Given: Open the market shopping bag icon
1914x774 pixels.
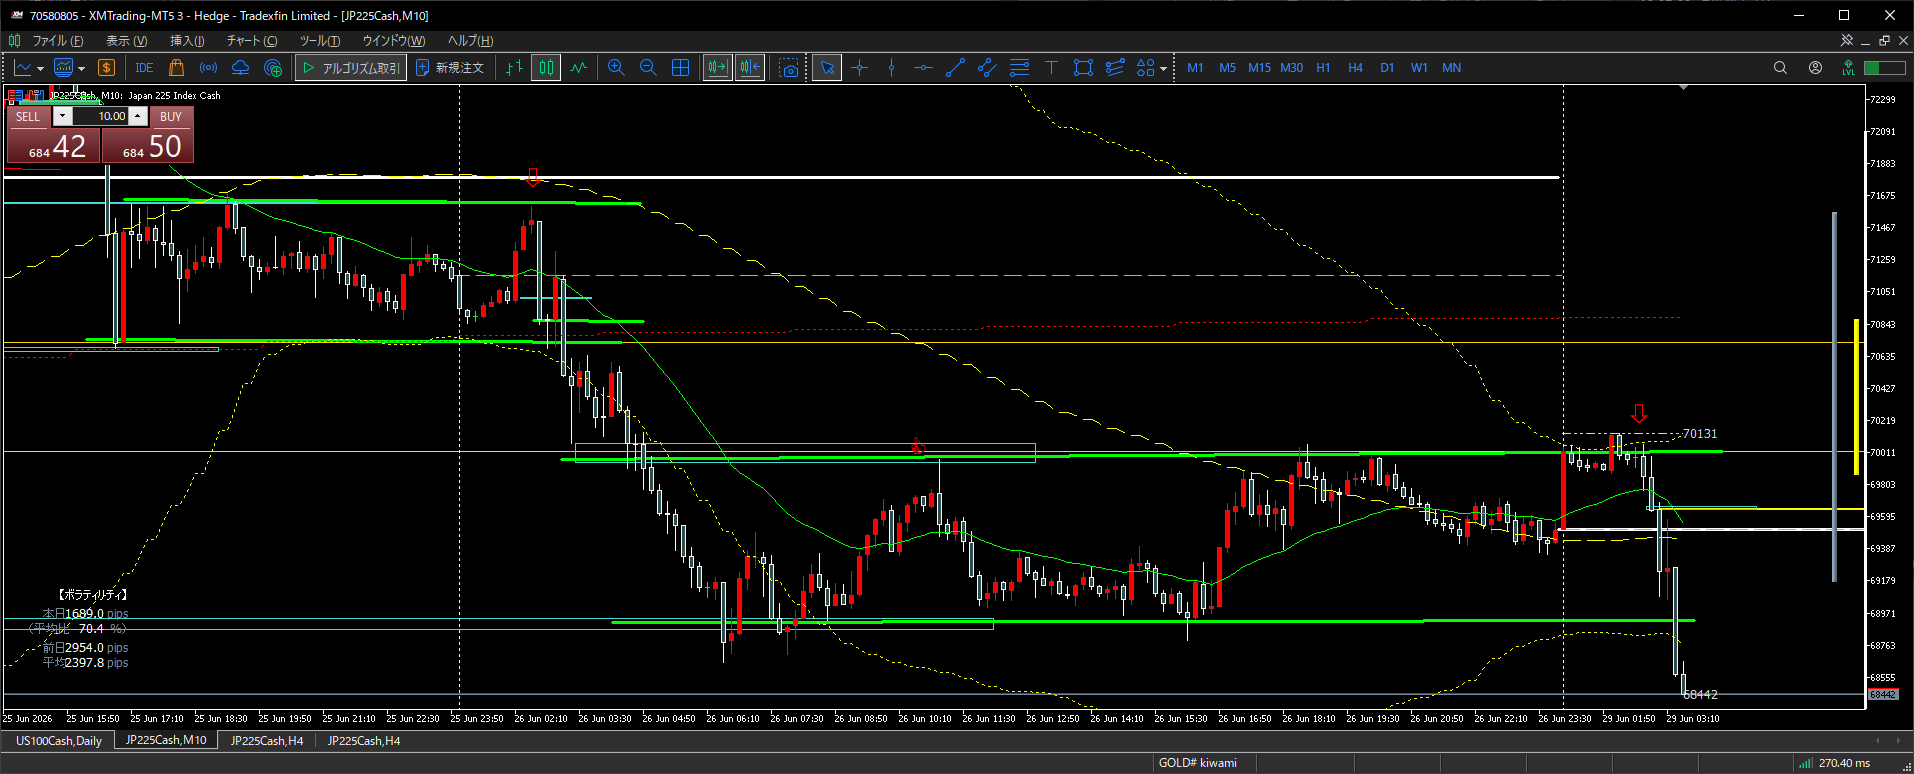Looking at the screenshot, I should pyautogui.click(x=177, y=68).
